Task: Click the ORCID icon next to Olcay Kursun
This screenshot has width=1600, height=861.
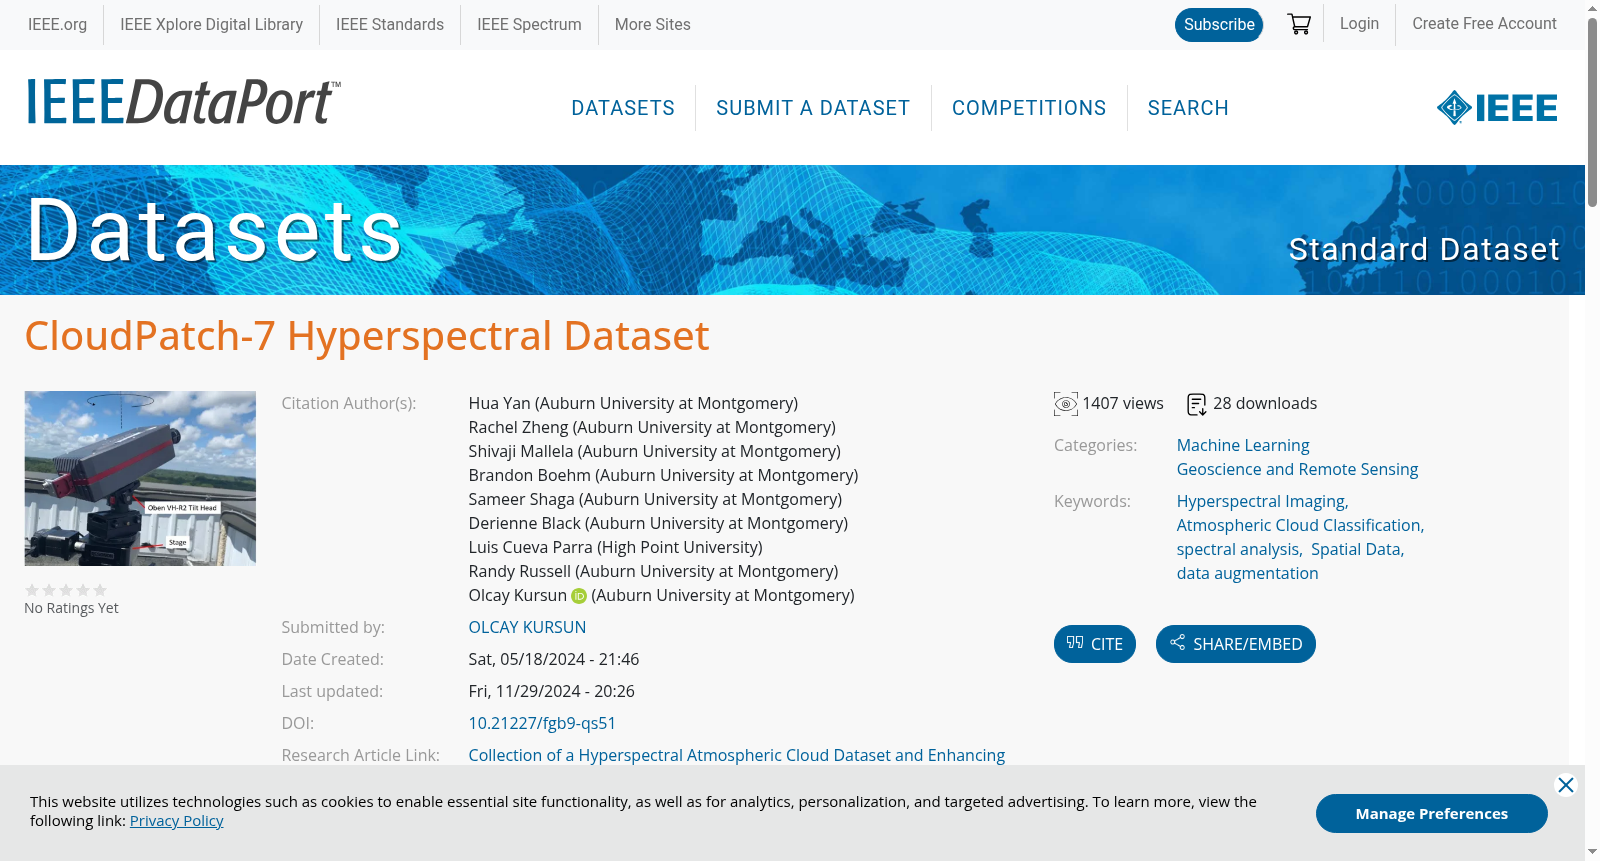Action: pos(579,596)
